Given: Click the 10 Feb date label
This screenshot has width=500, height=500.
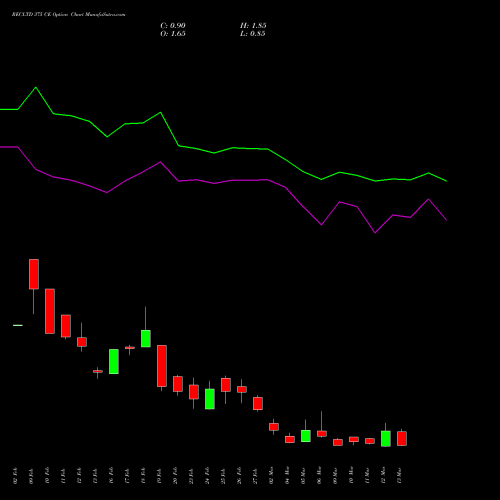Looking at the screenshot, I should pyautogui.click(x=48, y=475).
